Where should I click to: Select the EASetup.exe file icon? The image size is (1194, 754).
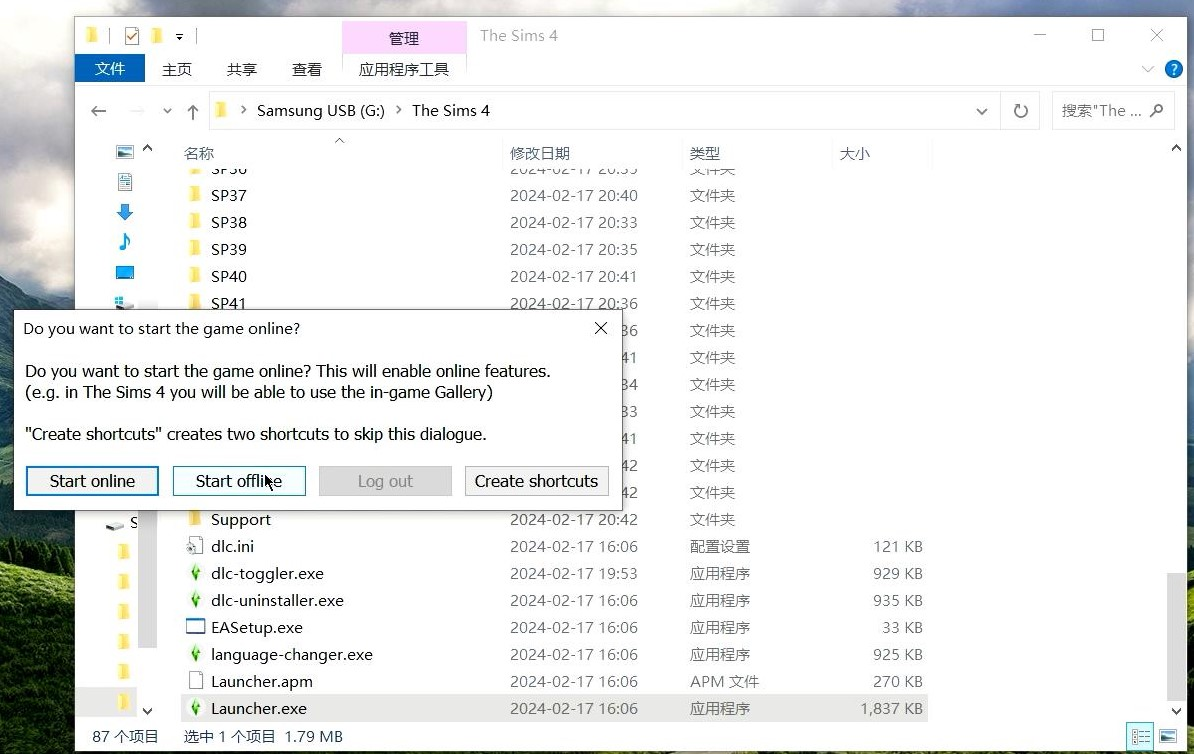pyautogui.click(x=196, y=627)
